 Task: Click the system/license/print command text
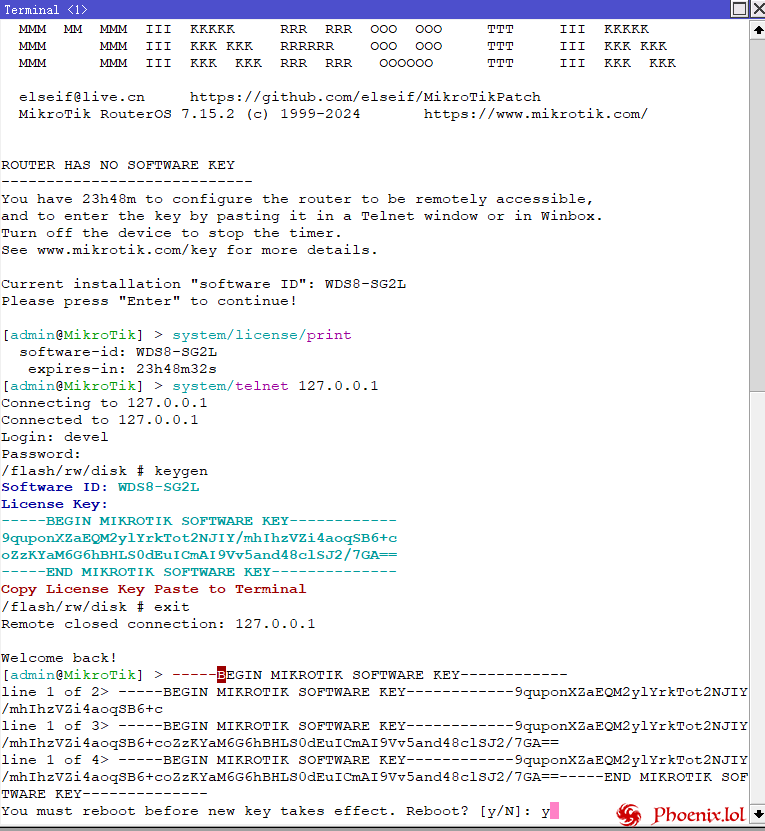tap(262, 335)
